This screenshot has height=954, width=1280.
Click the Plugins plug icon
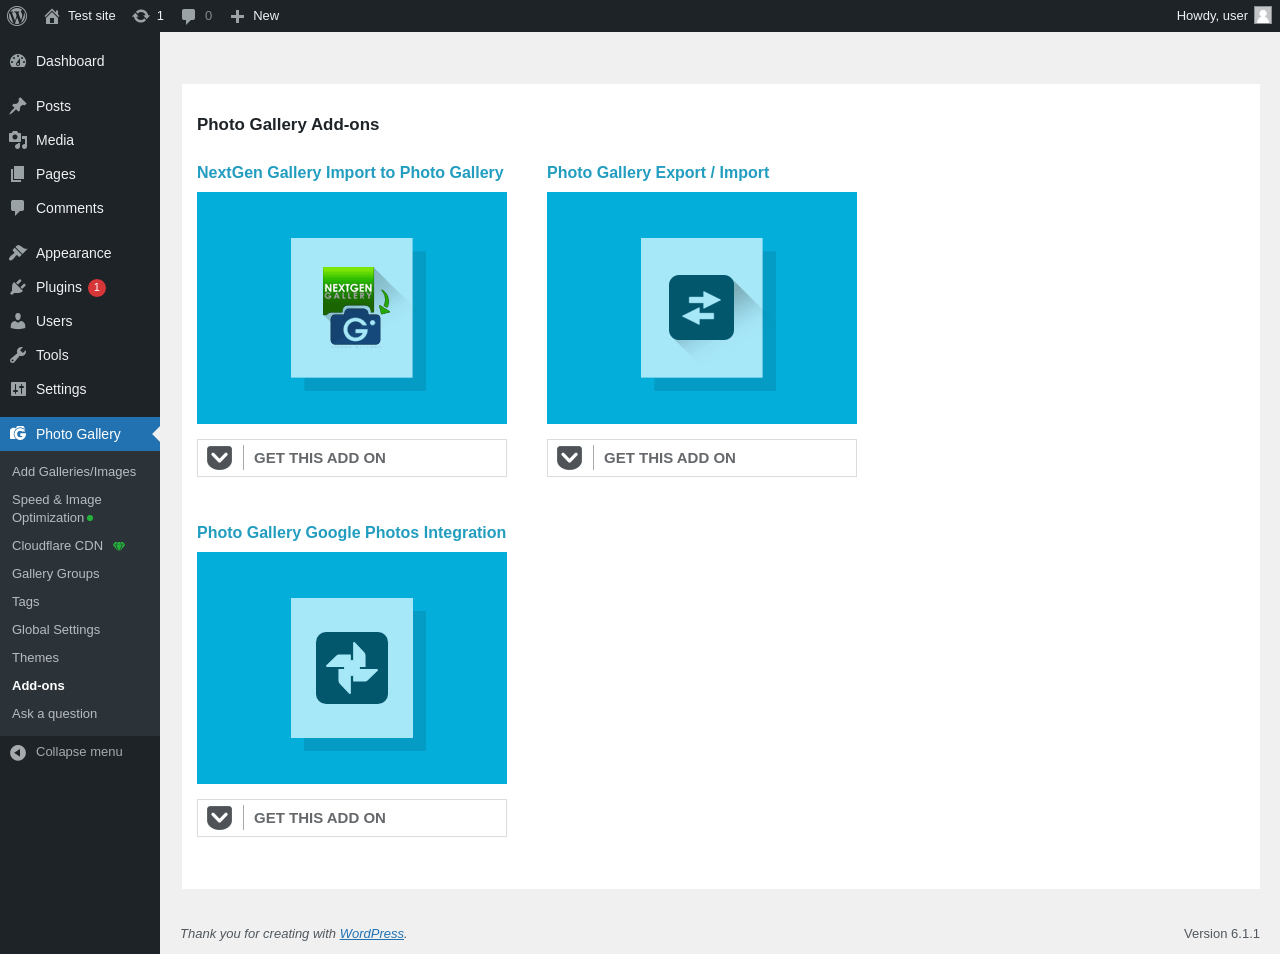coord(18,287)
